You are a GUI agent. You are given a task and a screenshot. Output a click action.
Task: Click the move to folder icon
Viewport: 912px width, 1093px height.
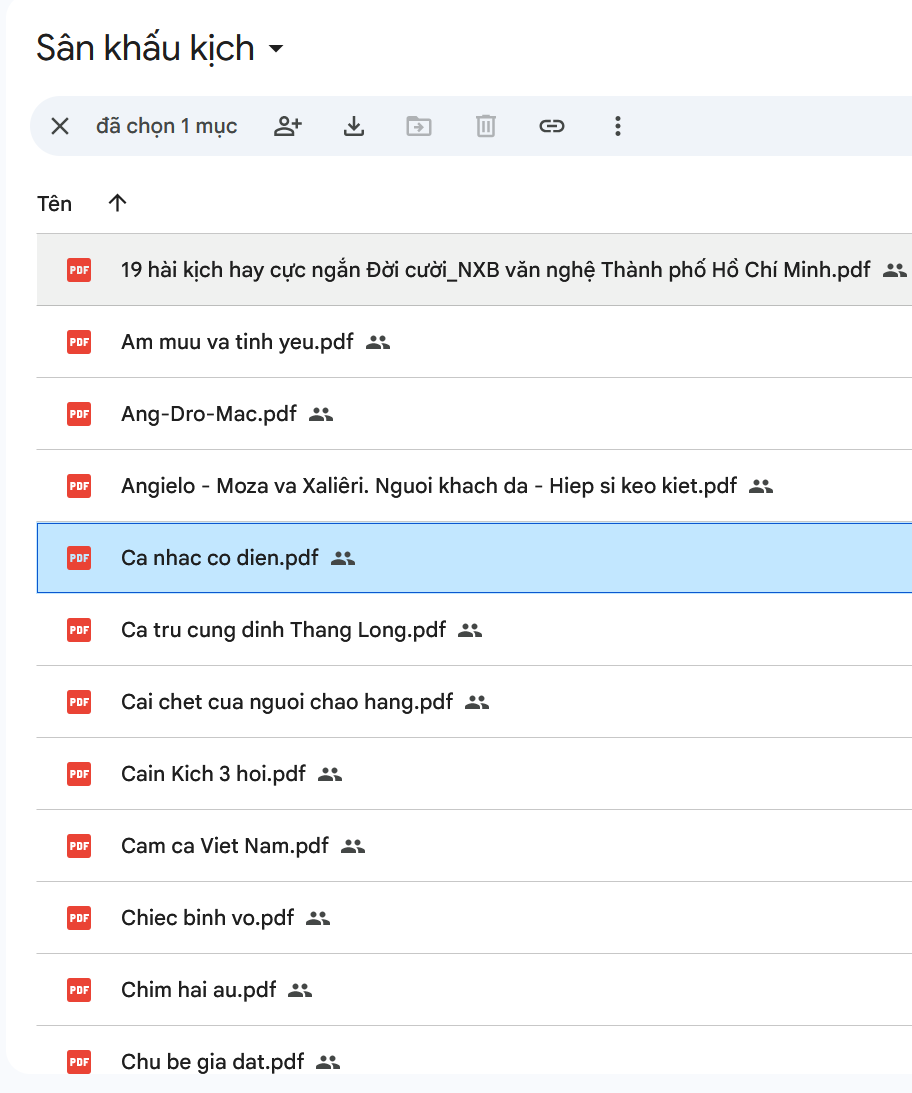[419, 126]
